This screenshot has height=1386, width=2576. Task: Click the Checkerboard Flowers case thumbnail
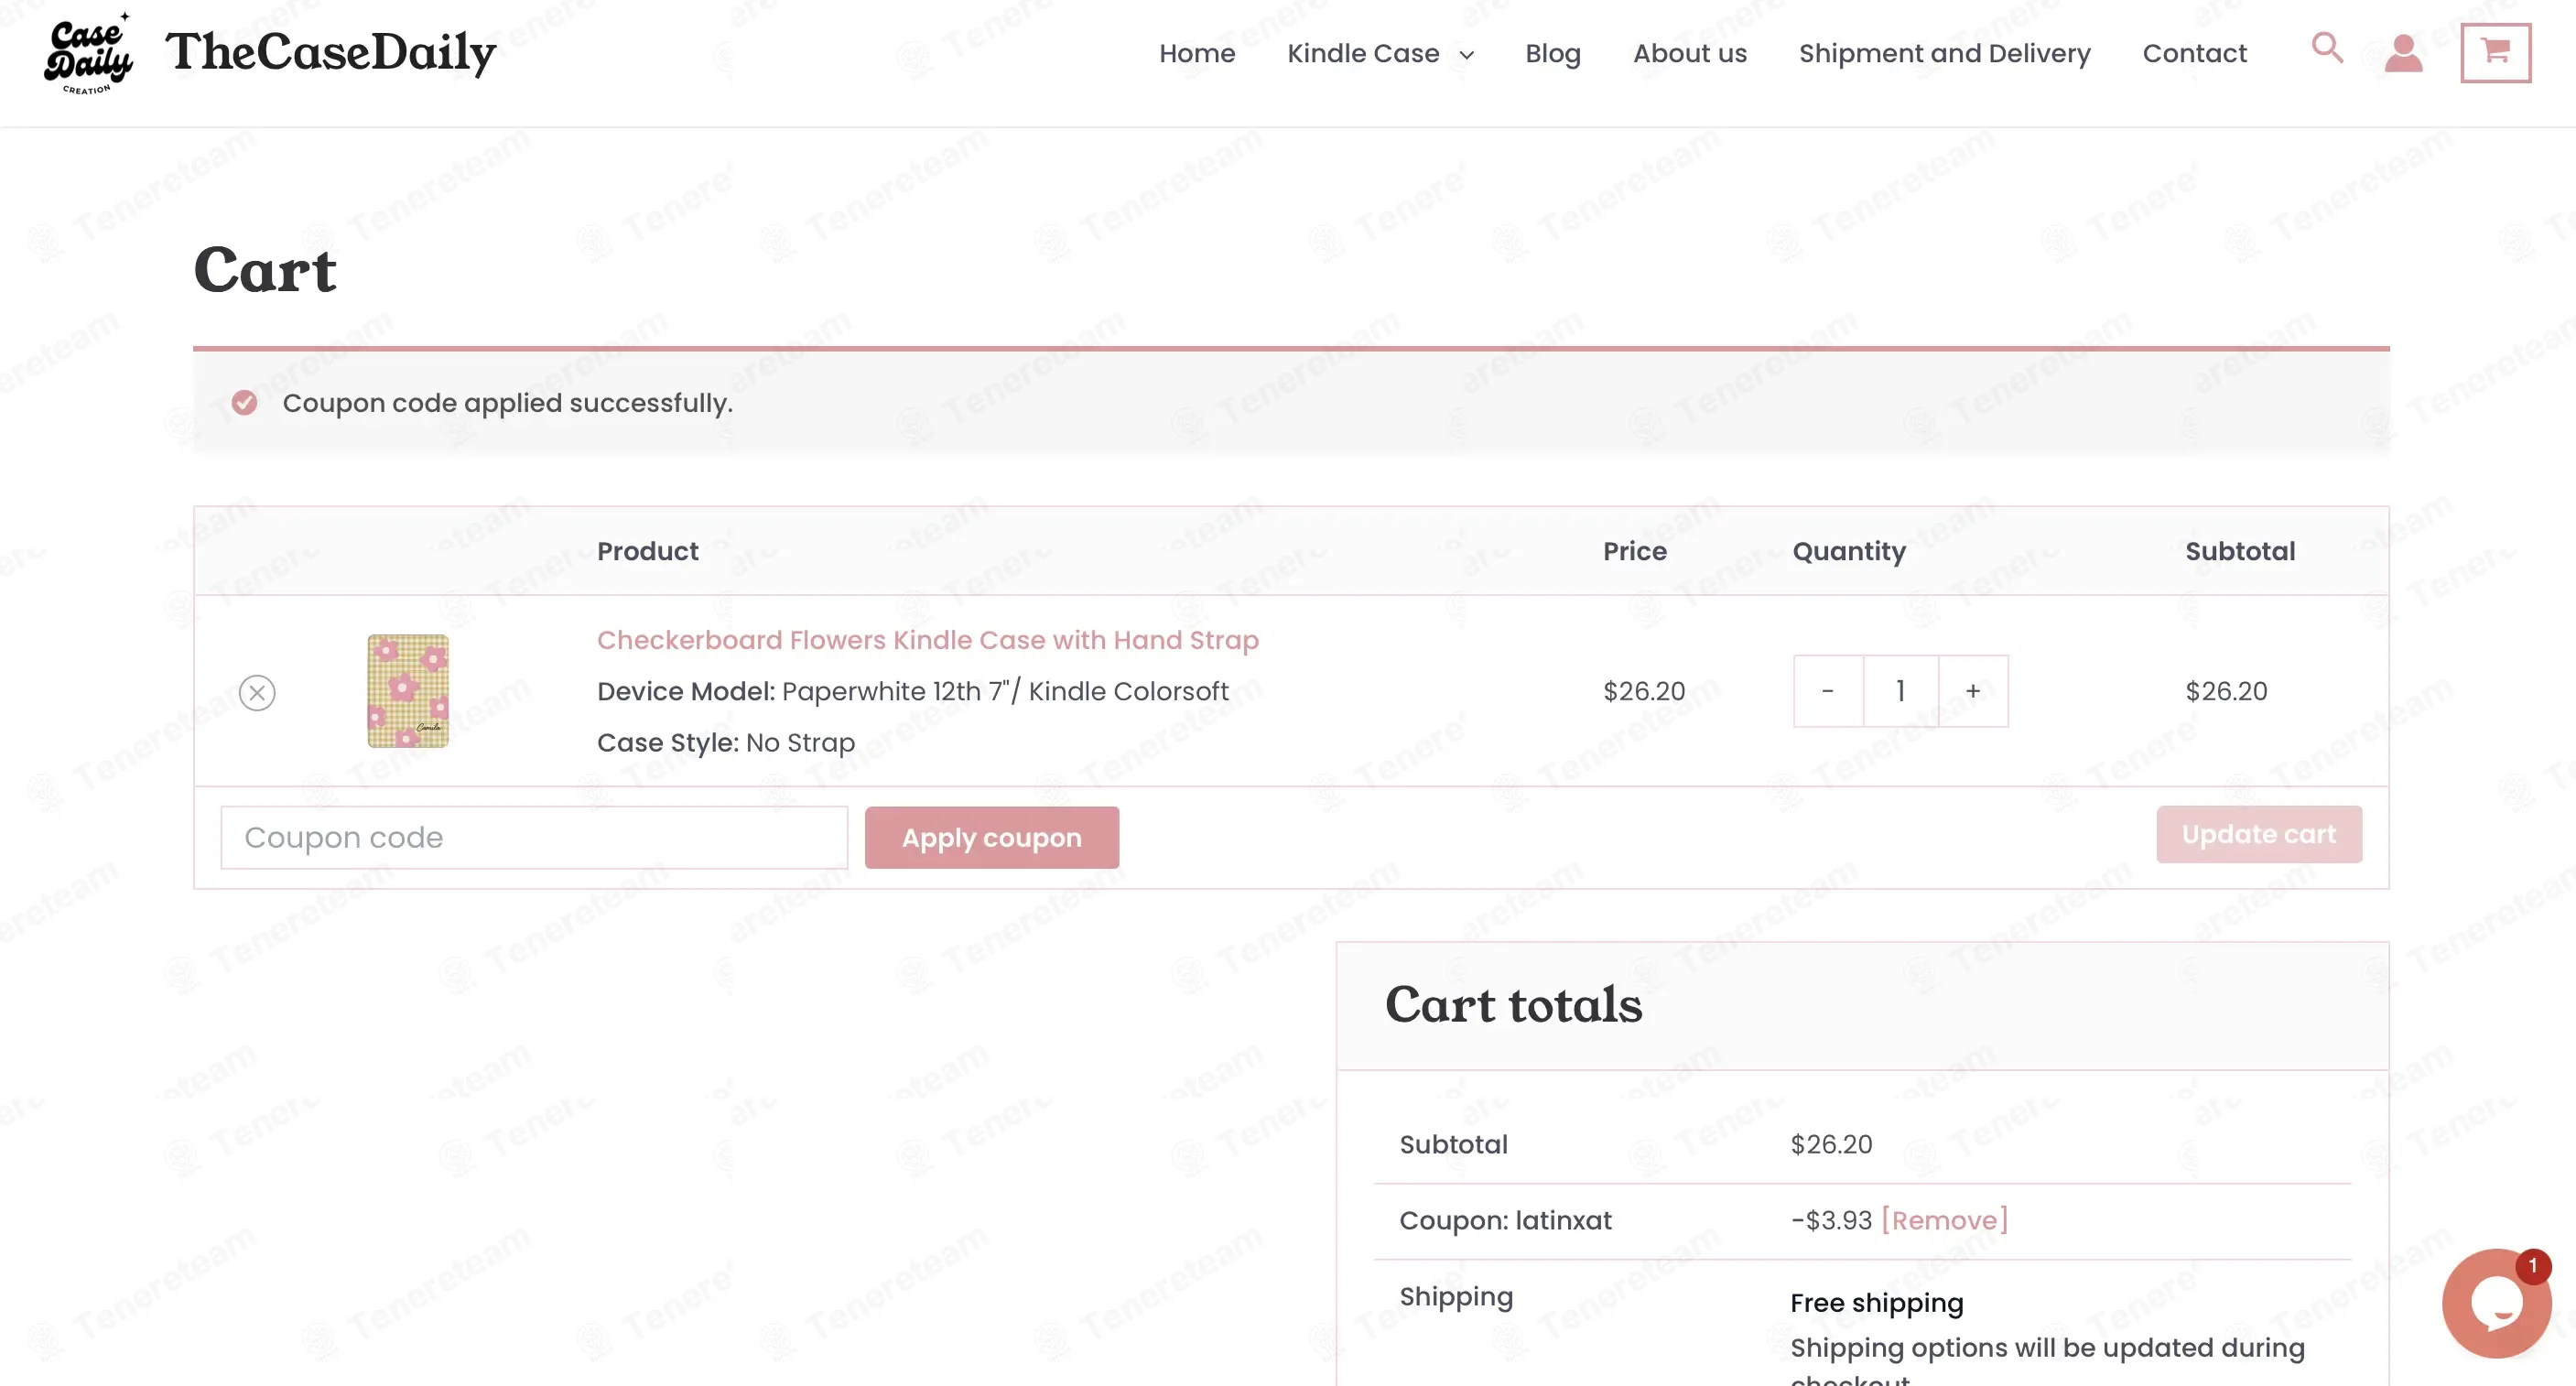point(408,691)
